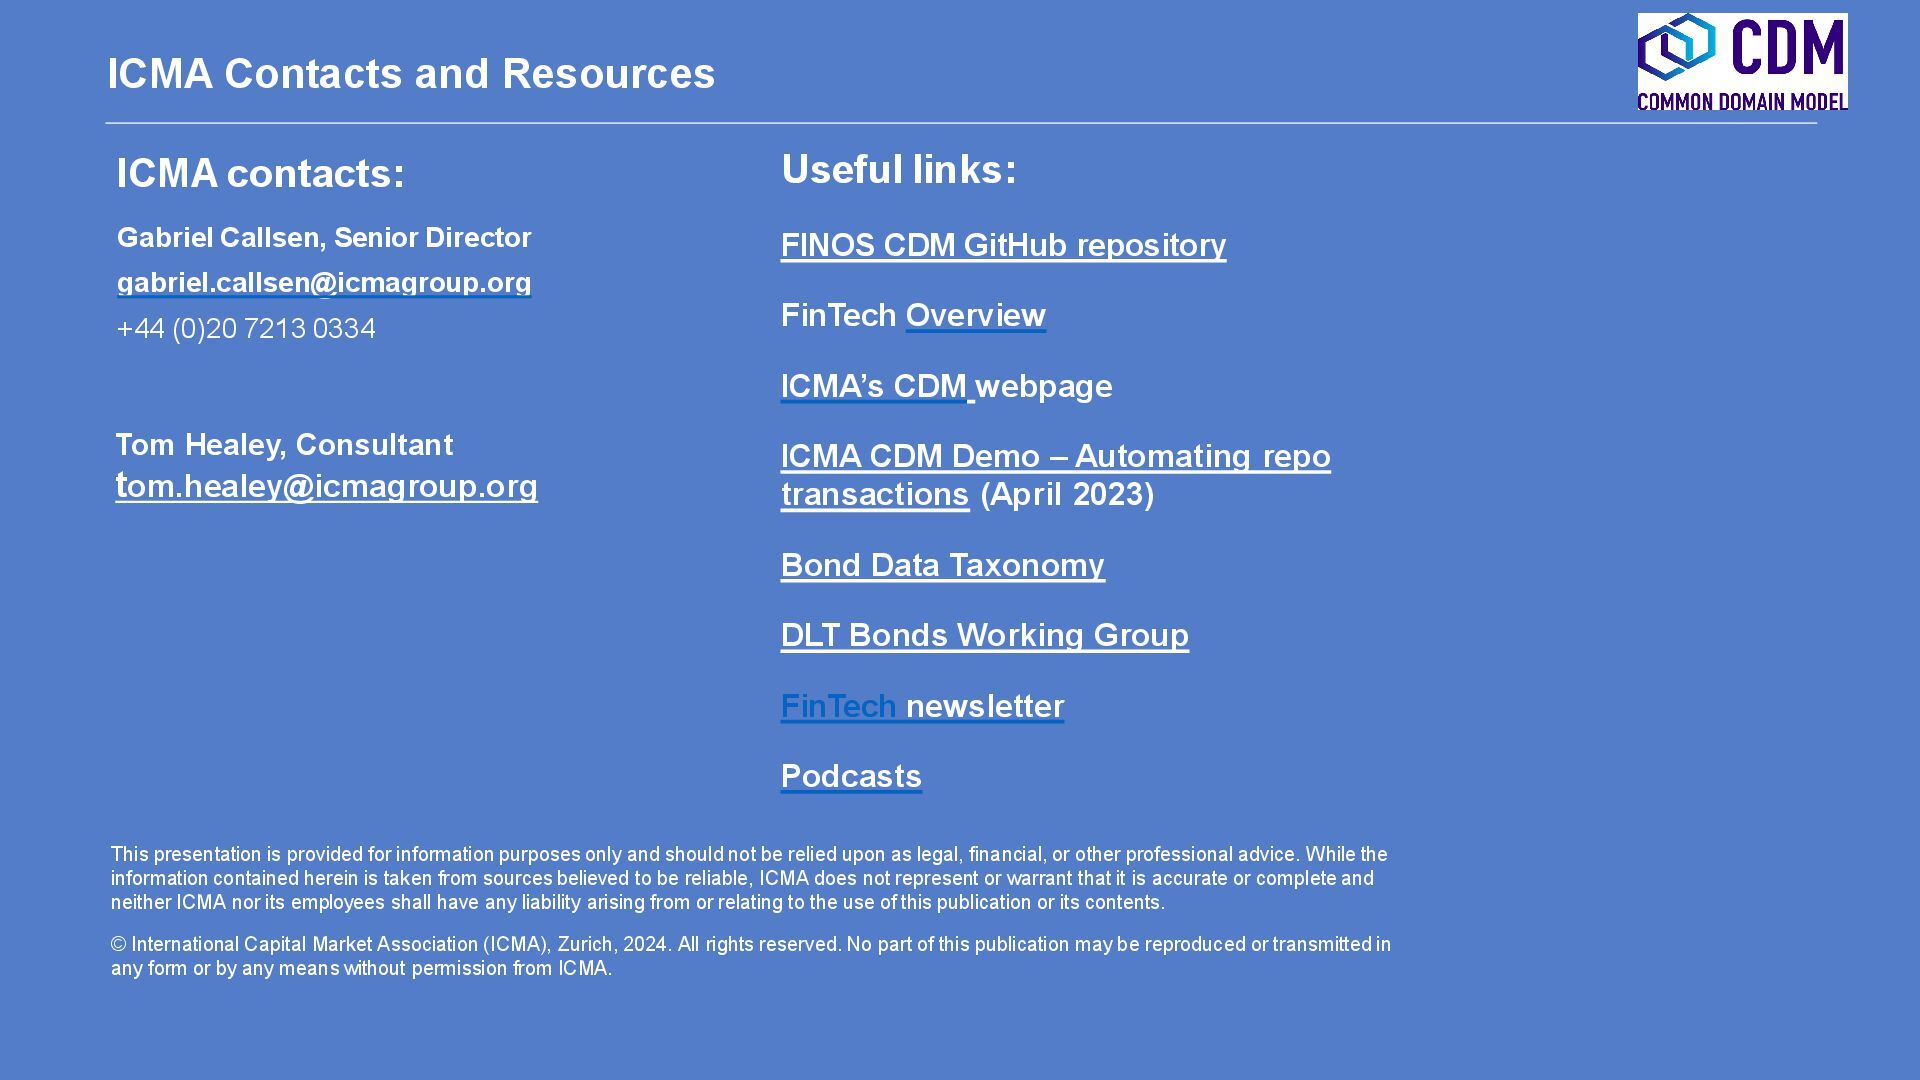
Task: Open tom.healey@icmagroup.org email link
Action: tap(328, 486)
